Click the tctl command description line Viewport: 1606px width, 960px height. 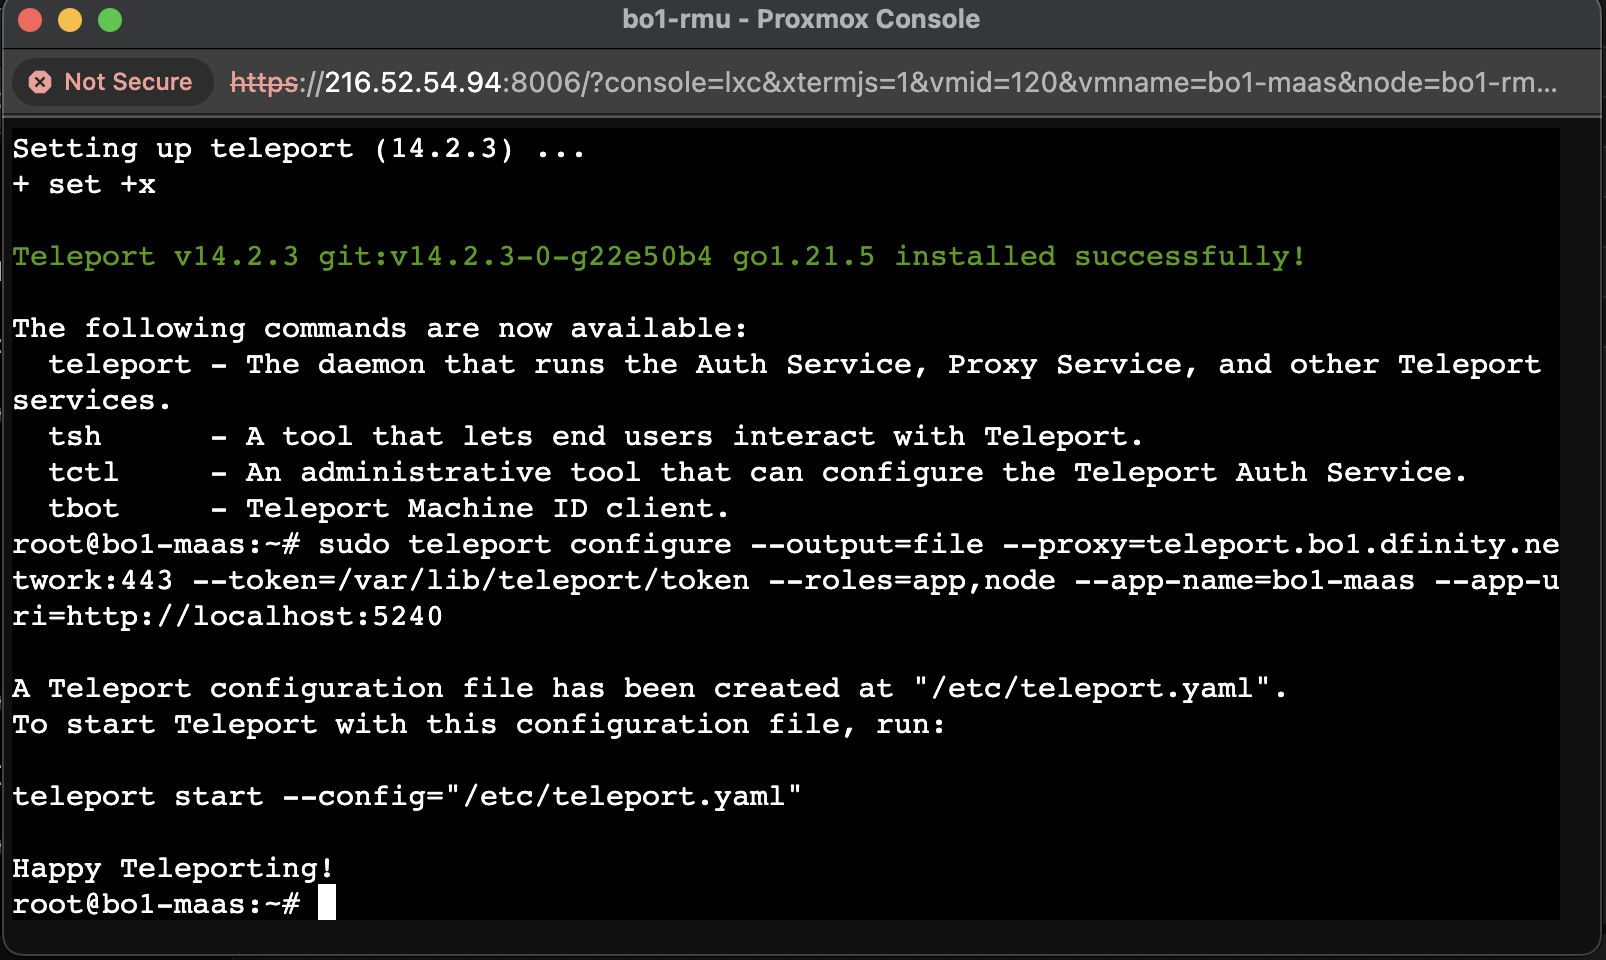pyautogui.click(x=757, y=472)
